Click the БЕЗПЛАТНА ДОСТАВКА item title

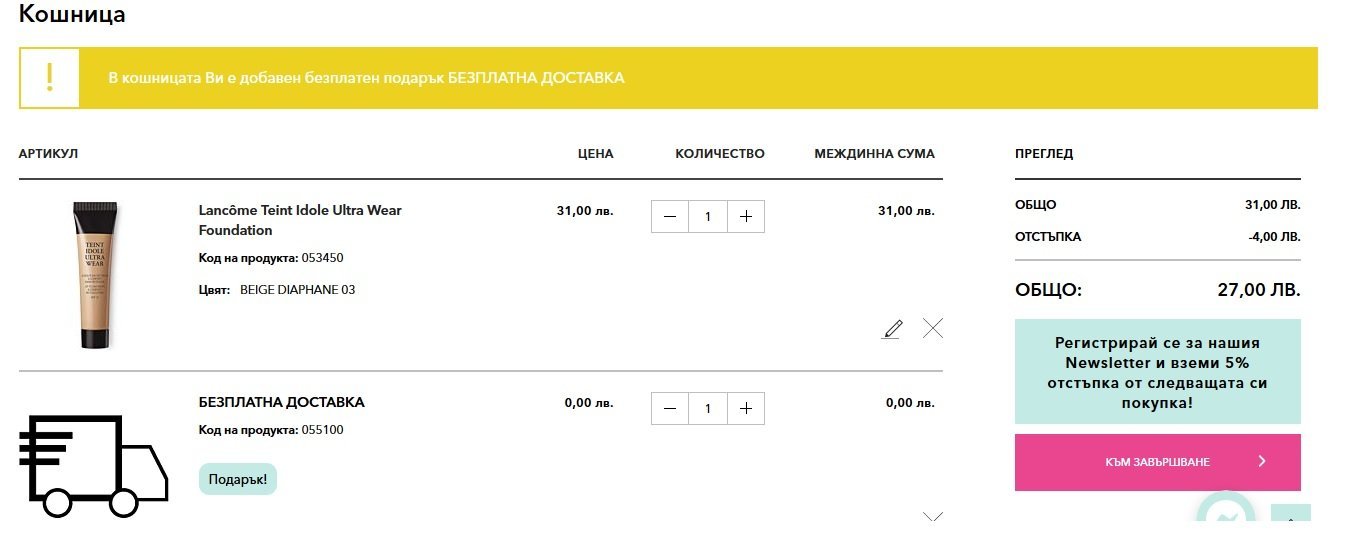(x=281, y=402)
